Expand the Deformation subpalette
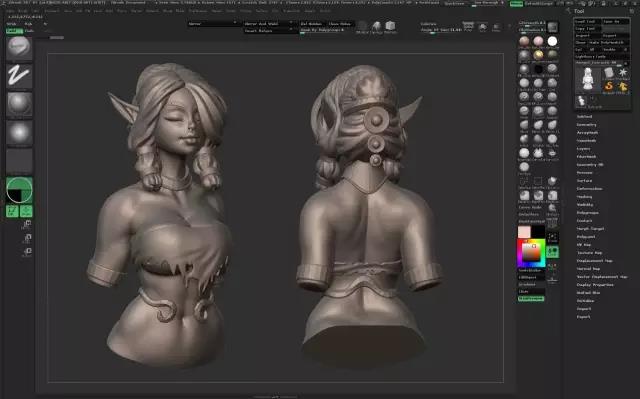The image size is (640, 399). pos(589,189)
